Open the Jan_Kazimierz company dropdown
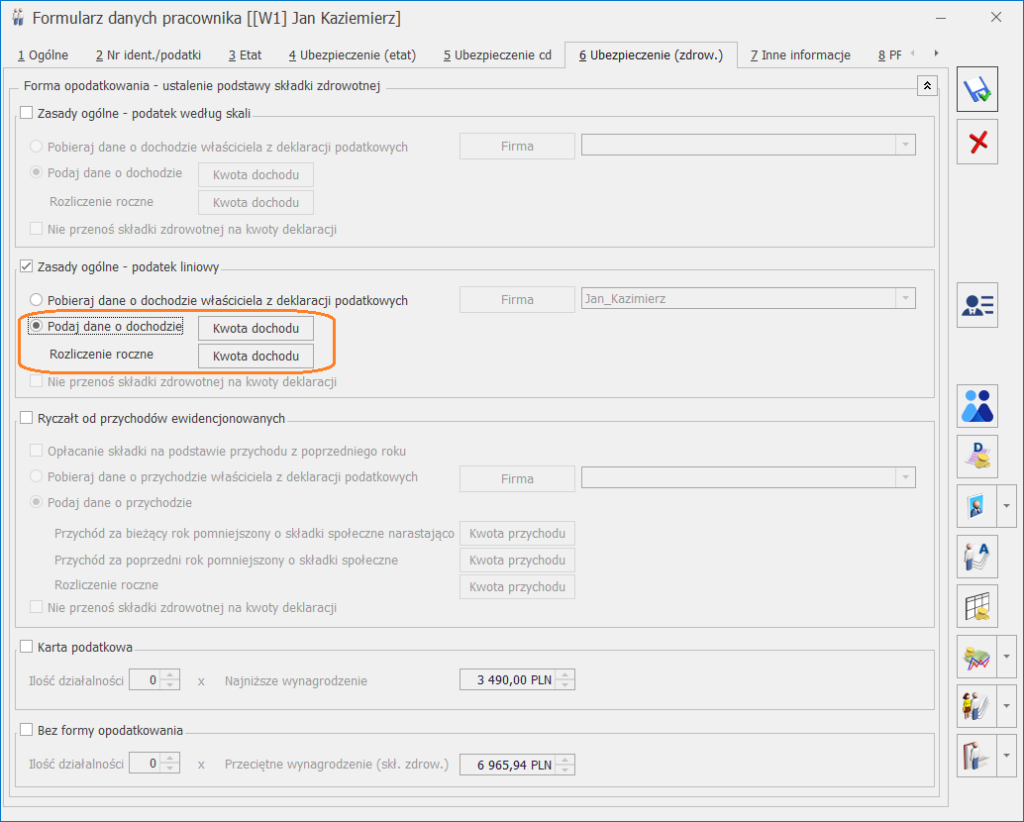Viewport: 1024px width, 822px height. [x=905, y=299]
